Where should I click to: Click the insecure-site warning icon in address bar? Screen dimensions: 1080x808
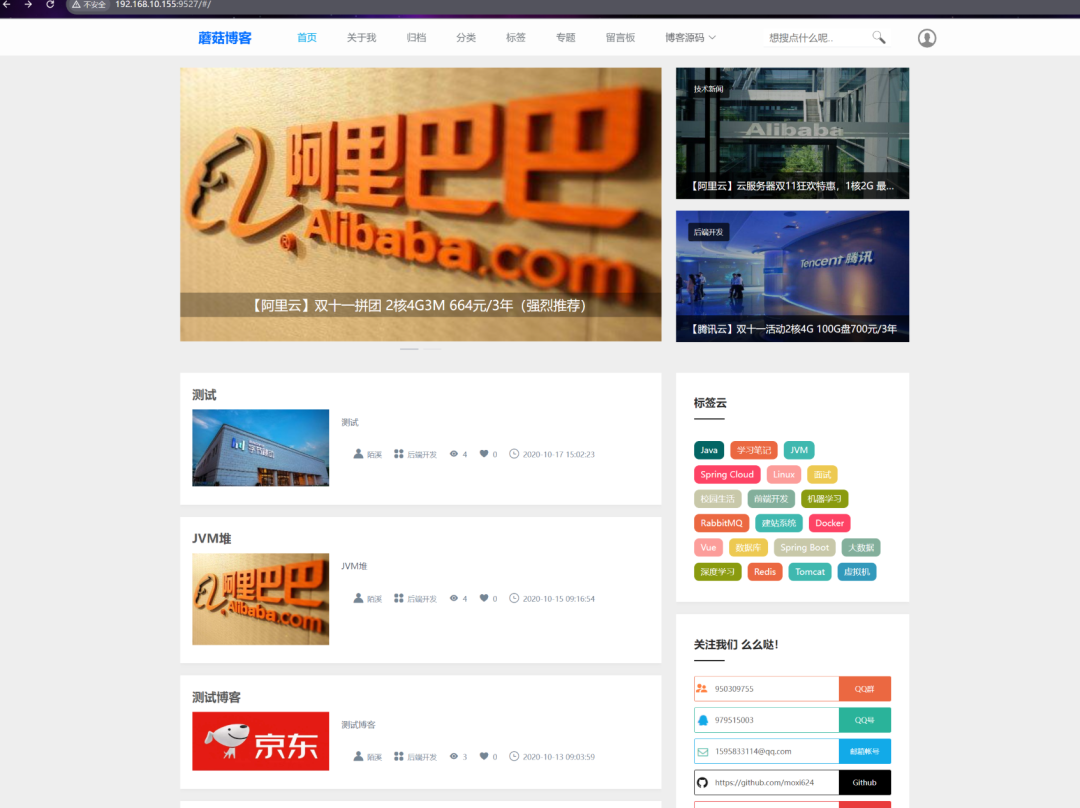[x=76, y=4]
